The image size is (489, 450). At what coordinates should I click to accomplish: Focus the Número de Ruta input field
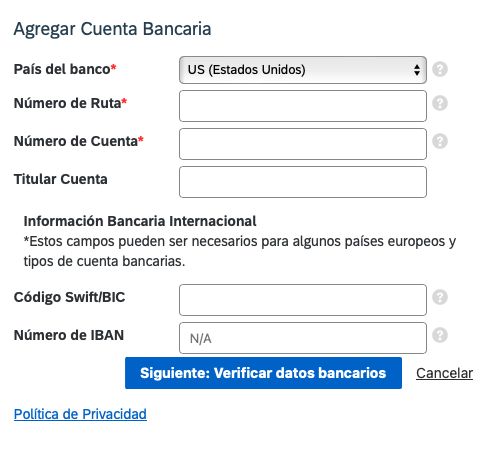[x=303, y=106]
